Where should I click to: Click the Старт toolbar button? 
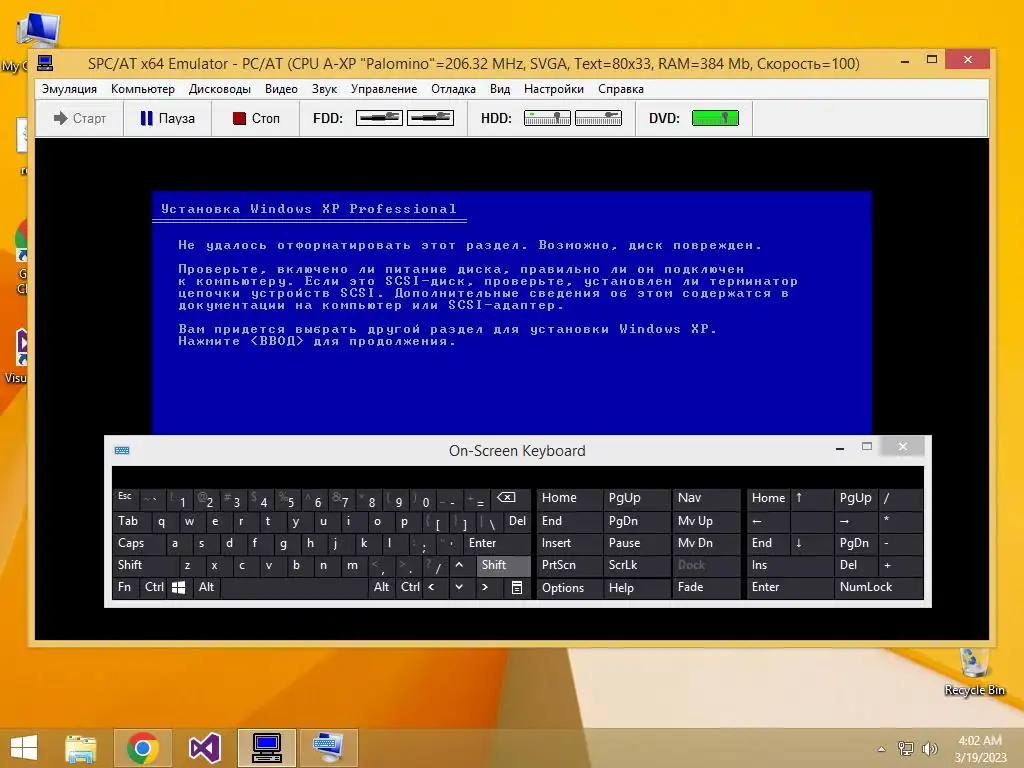pos(80,118)
